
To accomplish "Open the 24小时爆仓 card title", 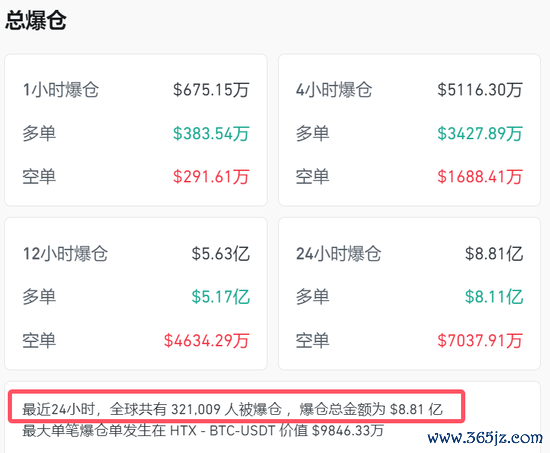I will click(x=338, y=254).
